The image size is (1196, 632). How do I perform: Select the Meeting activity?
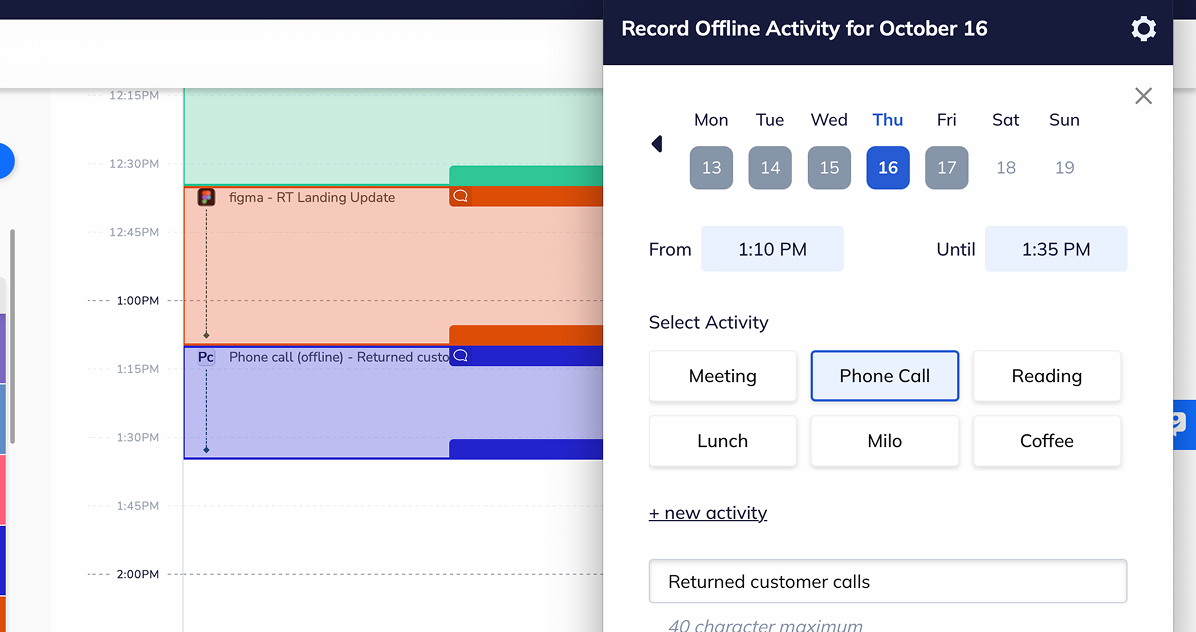click(722, 376)
